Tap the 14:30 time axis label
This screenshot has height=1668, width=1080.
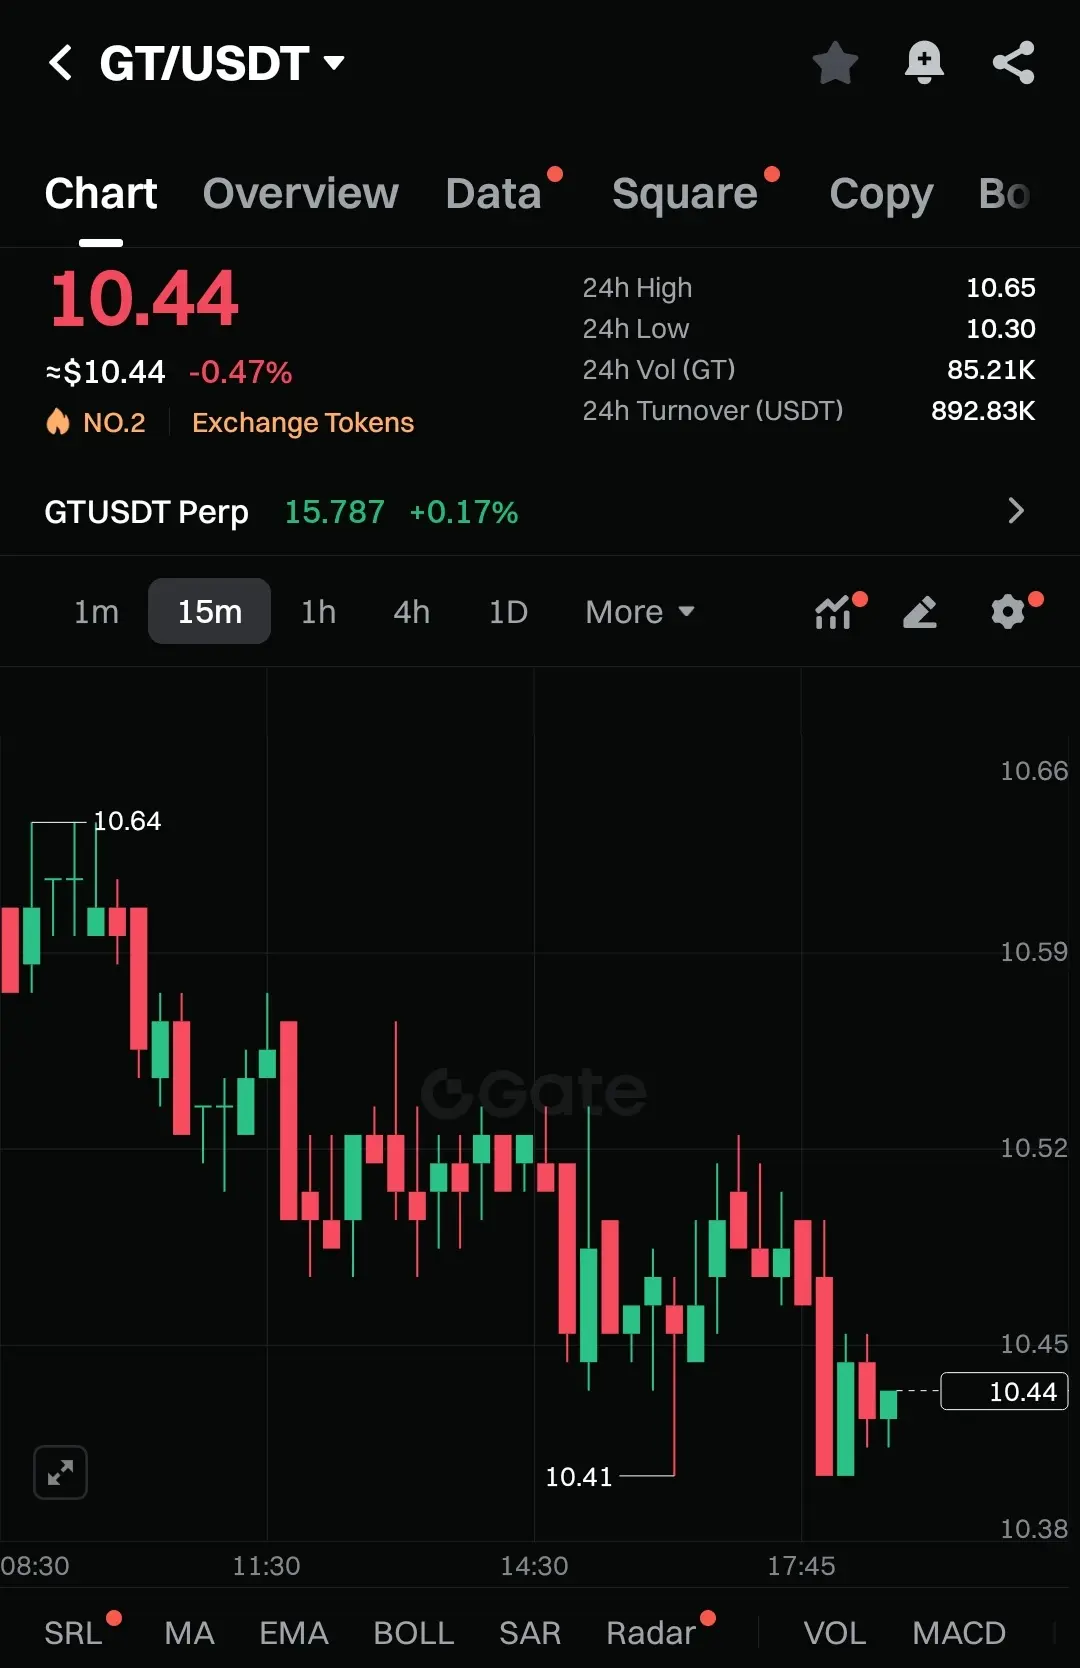pyautogui.click(x=534, y=1566)
